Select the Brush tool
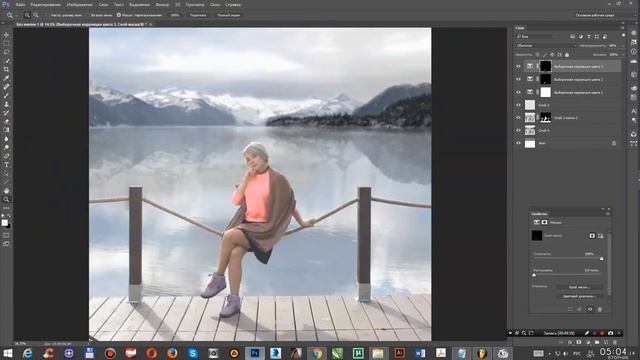This screenshot has width=640, height=360. coord(6,96)
